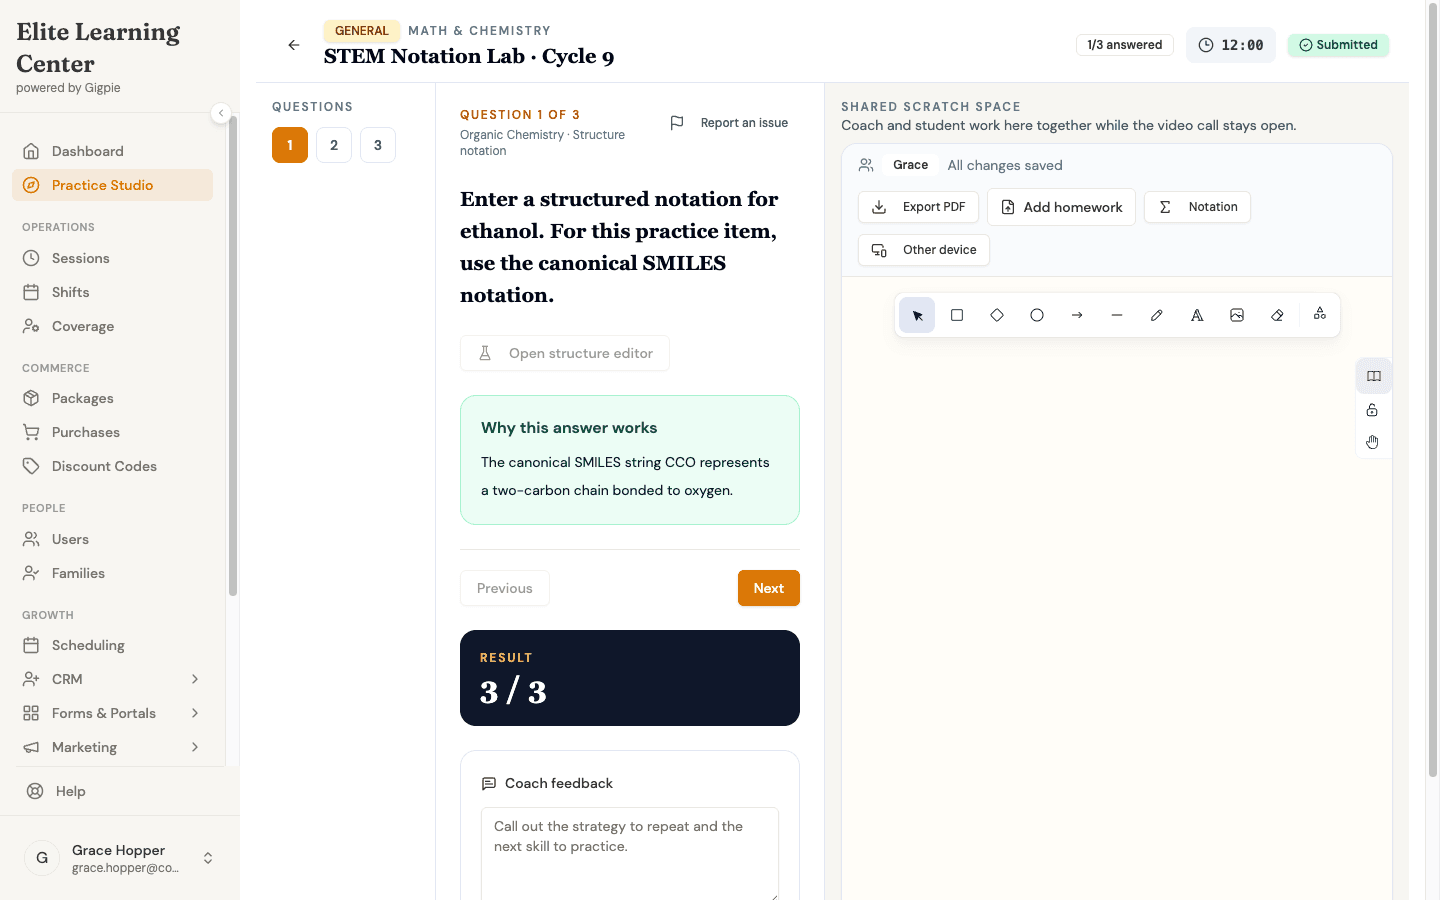Open the Shifts page
Viewport: 1440px width, 900px height.
(112, 292)
